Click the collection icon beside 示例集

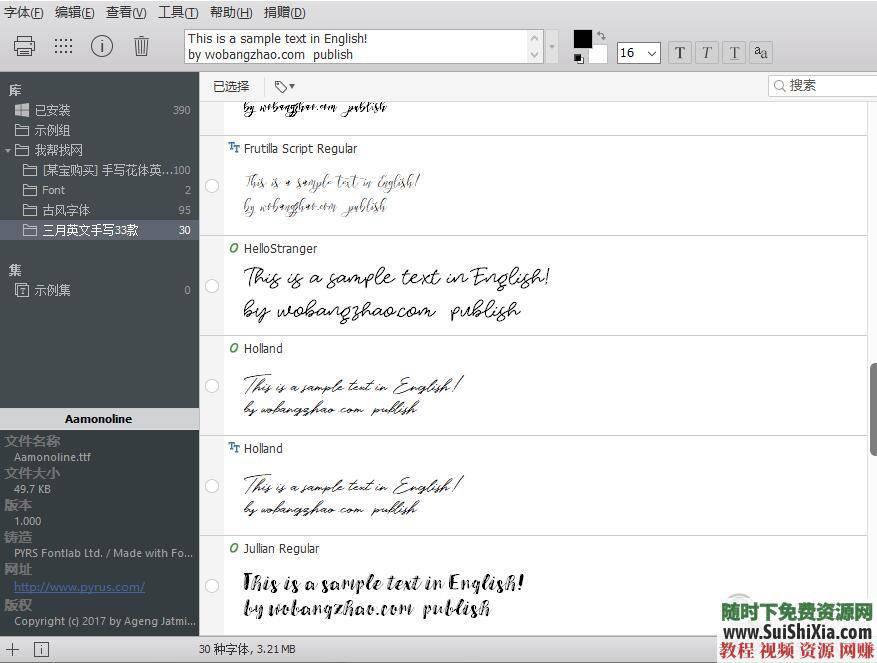click(22, 290)
